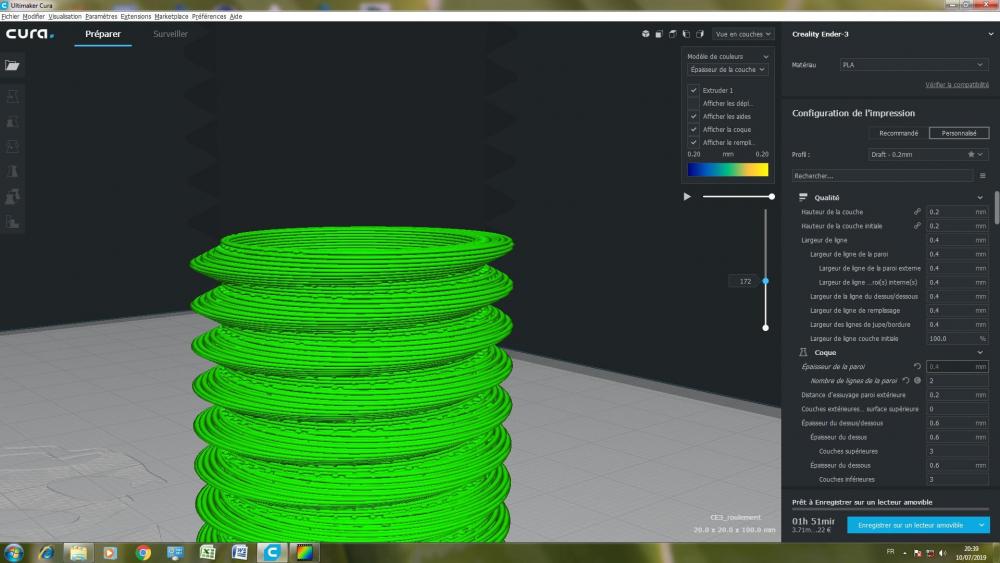Screen dimensions: 1000x563
Task: Open the Extensions menu
Action: pyautogui.click(x=136, y=17)
